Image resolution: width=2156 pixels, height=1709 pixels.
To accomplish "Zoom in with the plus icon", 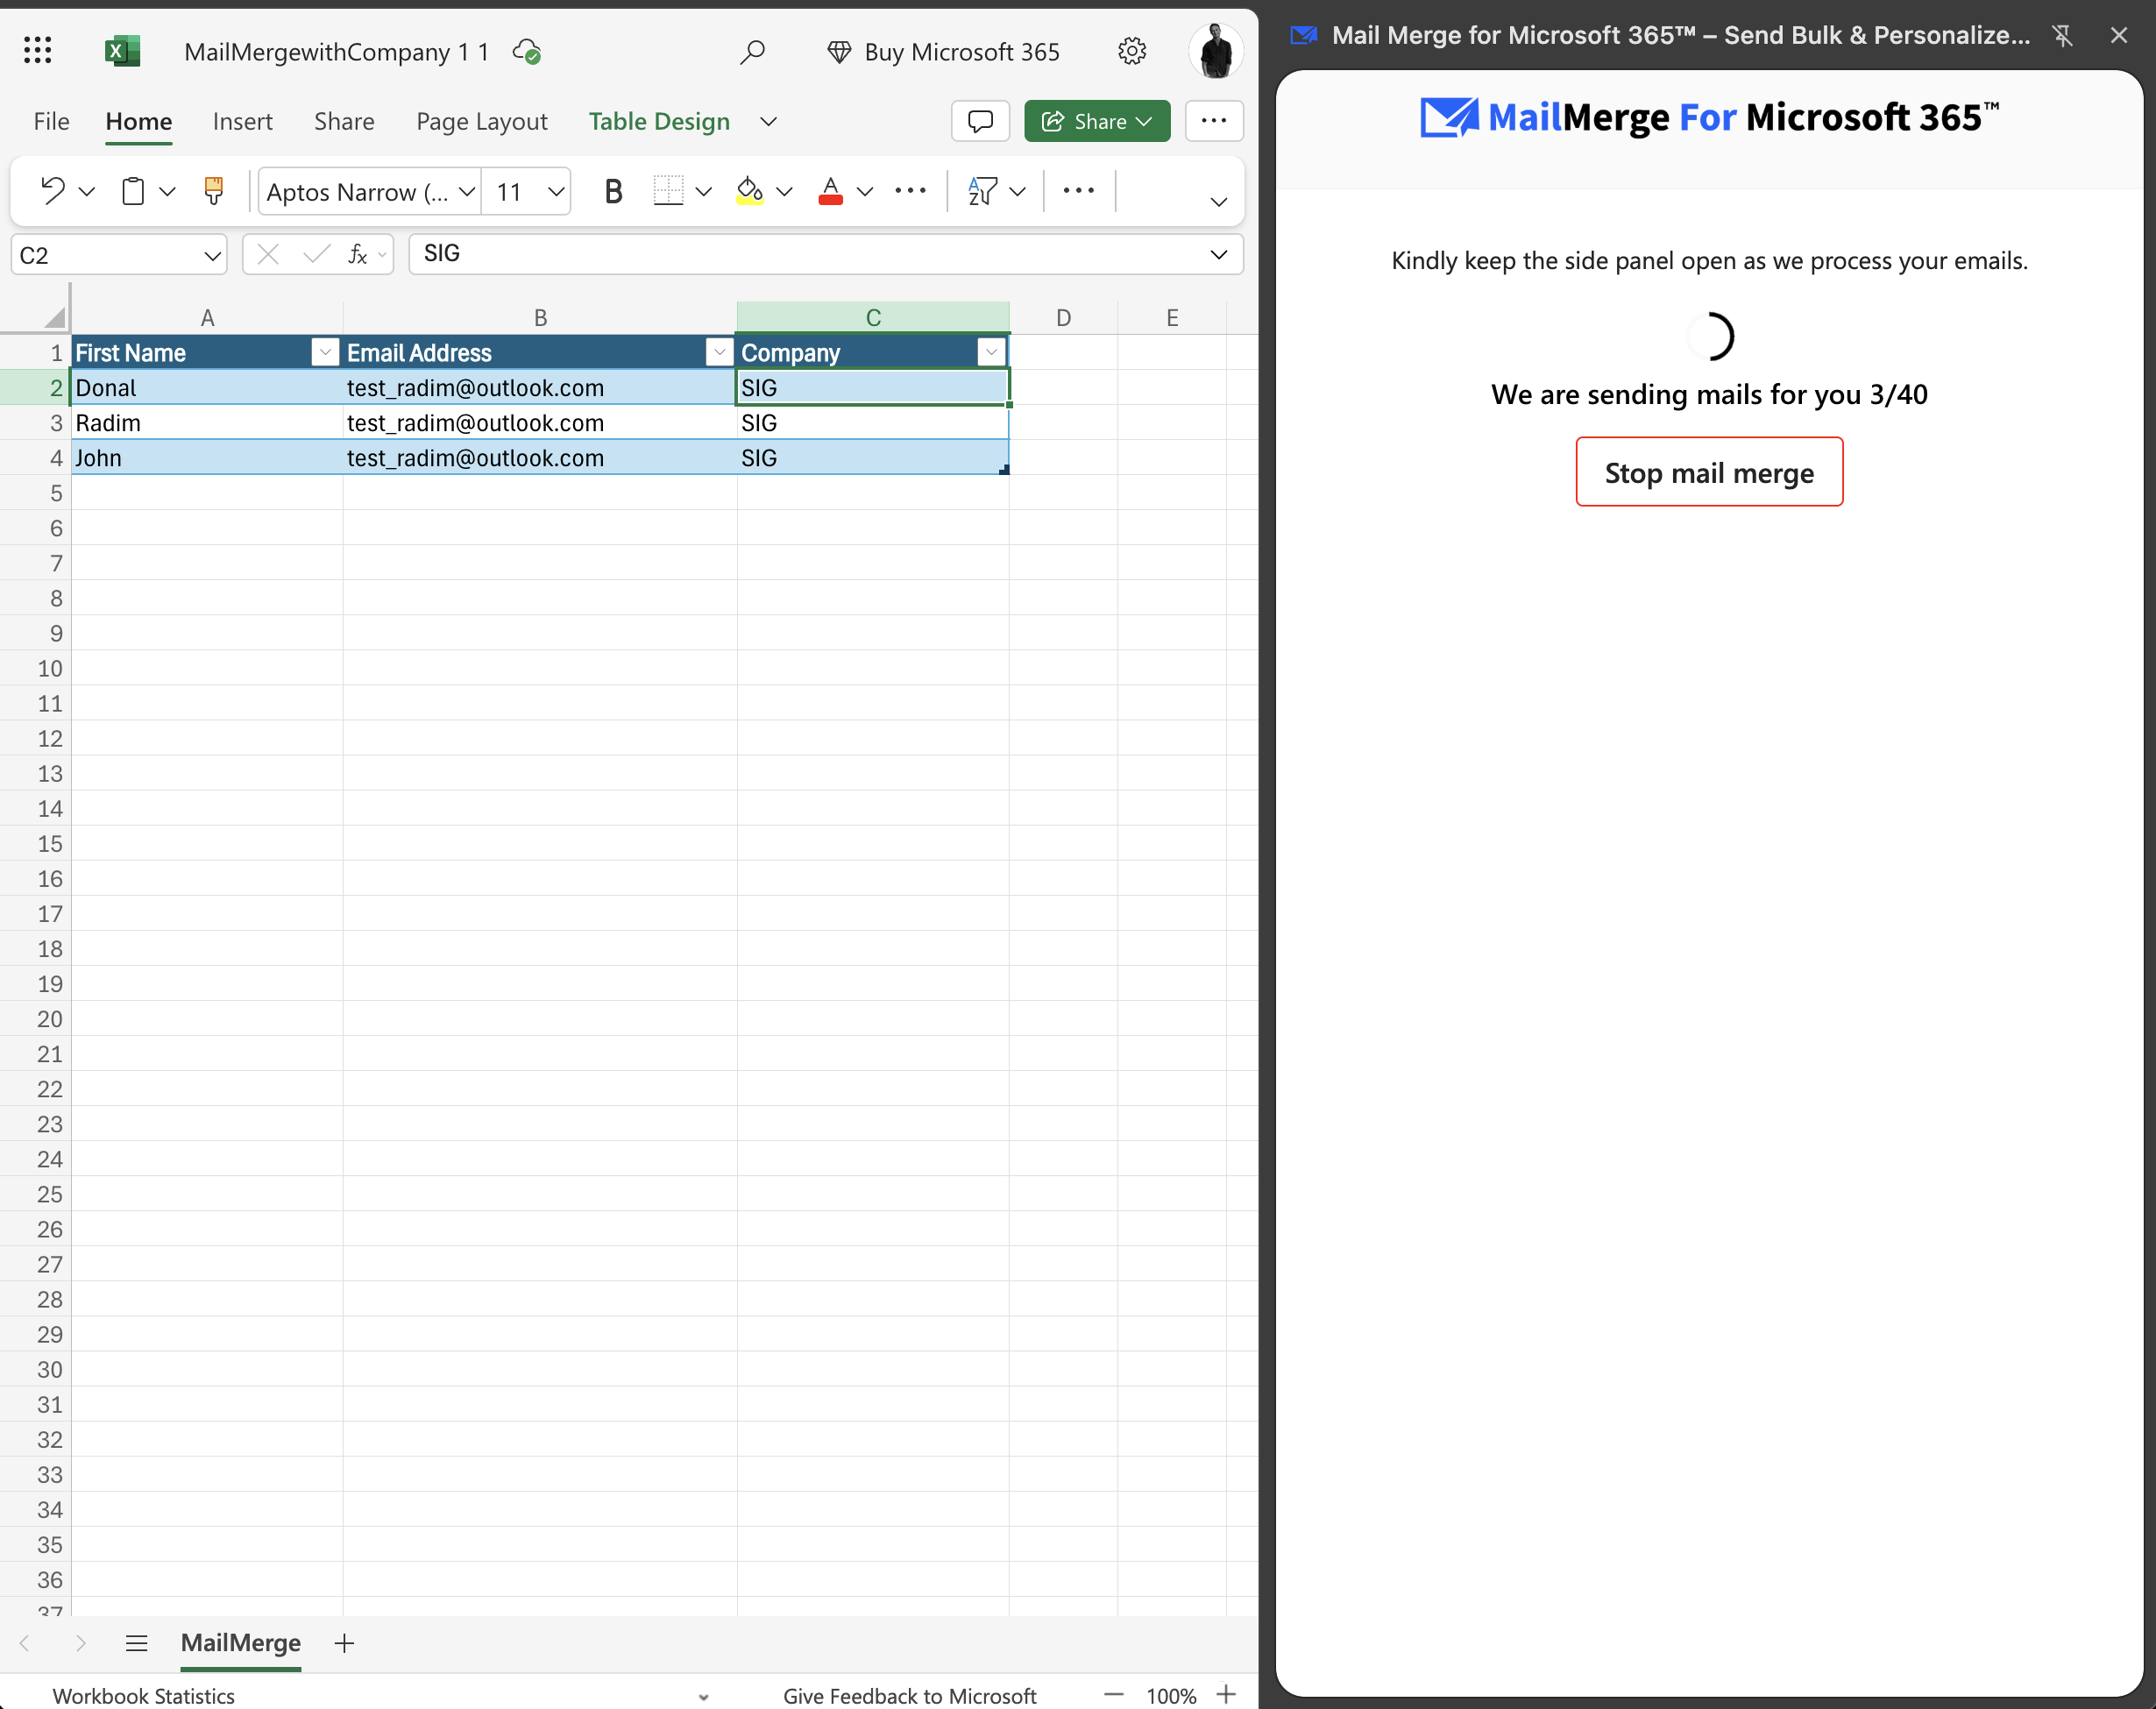I will (1227, 1695).
